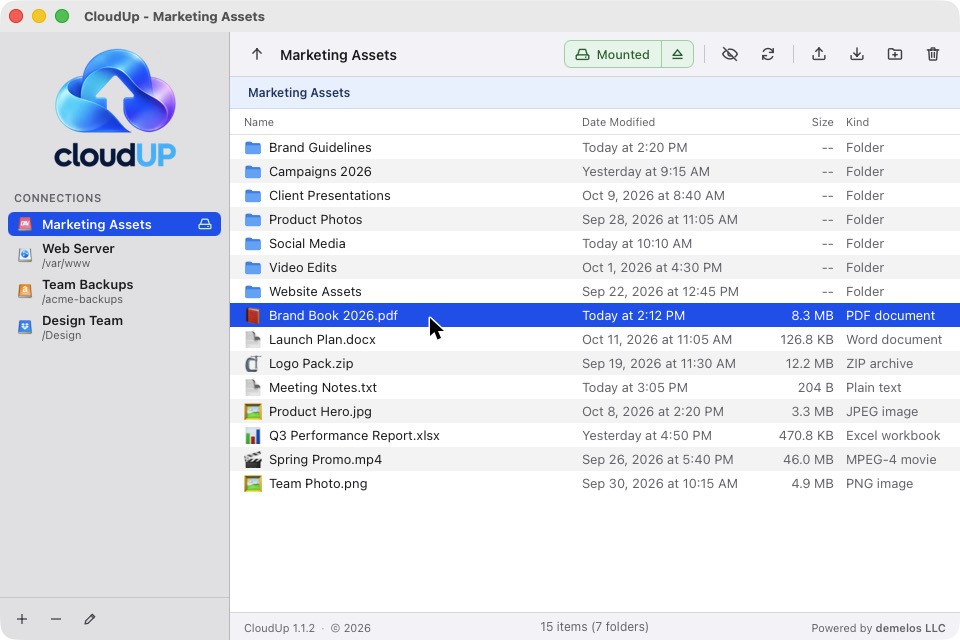Toggle hidden files eye icon
Image resolution: width=960 pixels, height=640 pixels.
pyautogui.click(x=729, y=55)
